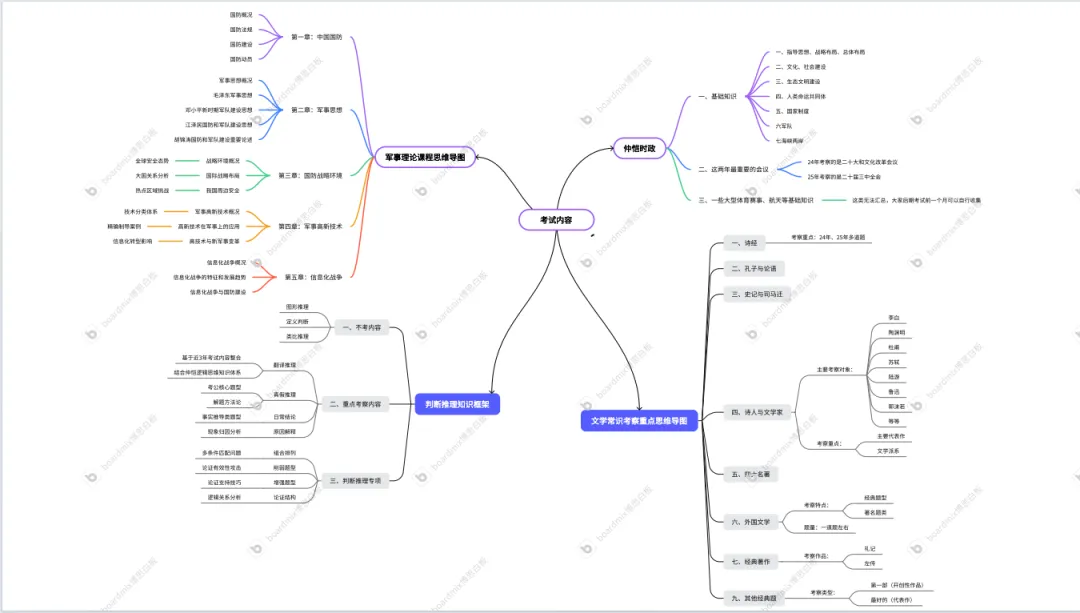
Task: Select the branch 二、这两年最重要的会议
Action: [734, 169]
